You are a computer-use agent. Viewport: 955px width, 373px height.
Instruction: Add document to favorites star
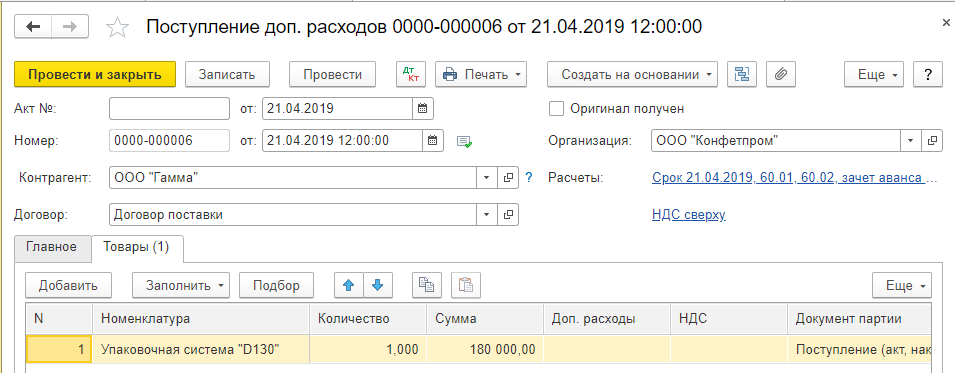click(x=117, y=27)
